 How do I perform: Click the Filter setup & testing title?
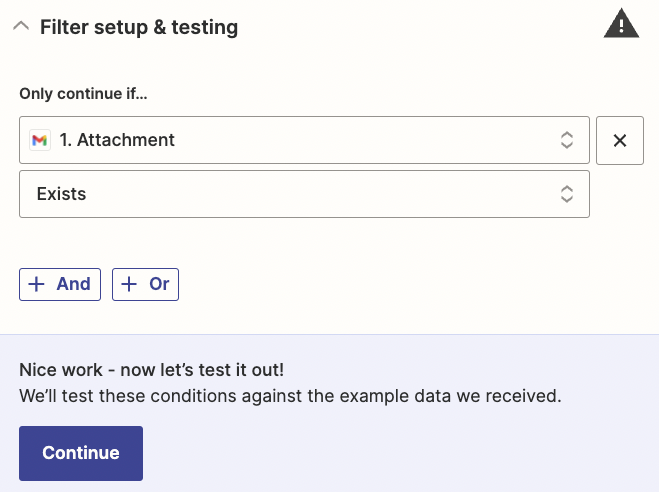[139, 27]
